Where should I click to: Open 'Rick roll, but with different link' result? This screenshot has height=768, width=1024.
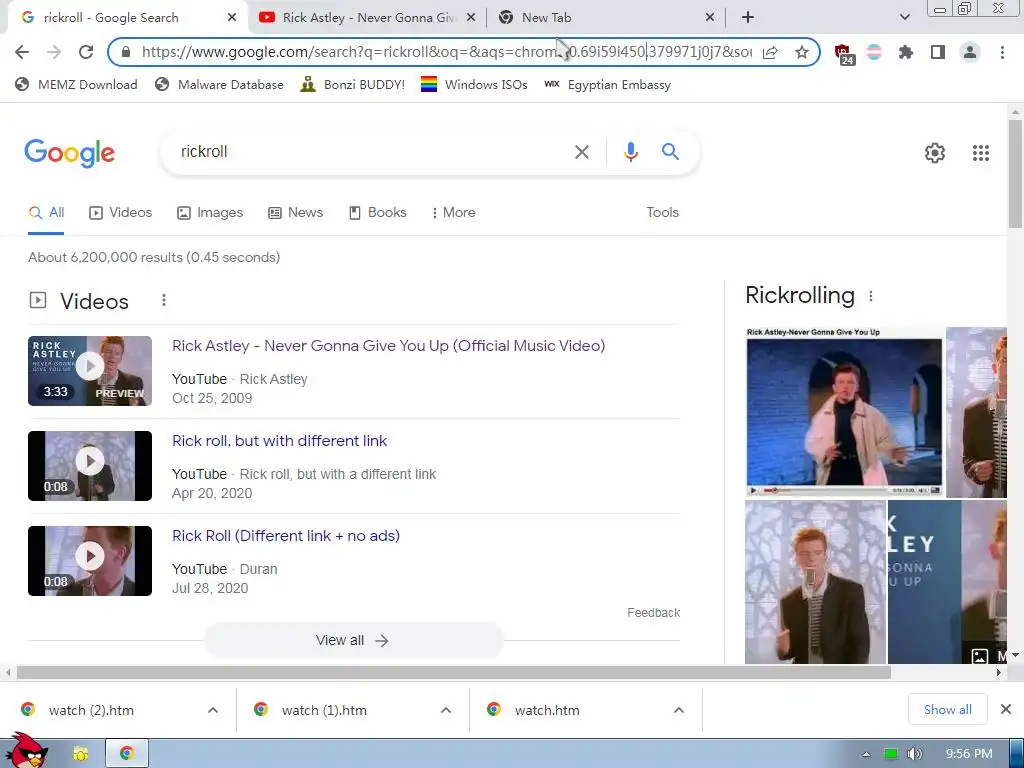tap(280, 441)
